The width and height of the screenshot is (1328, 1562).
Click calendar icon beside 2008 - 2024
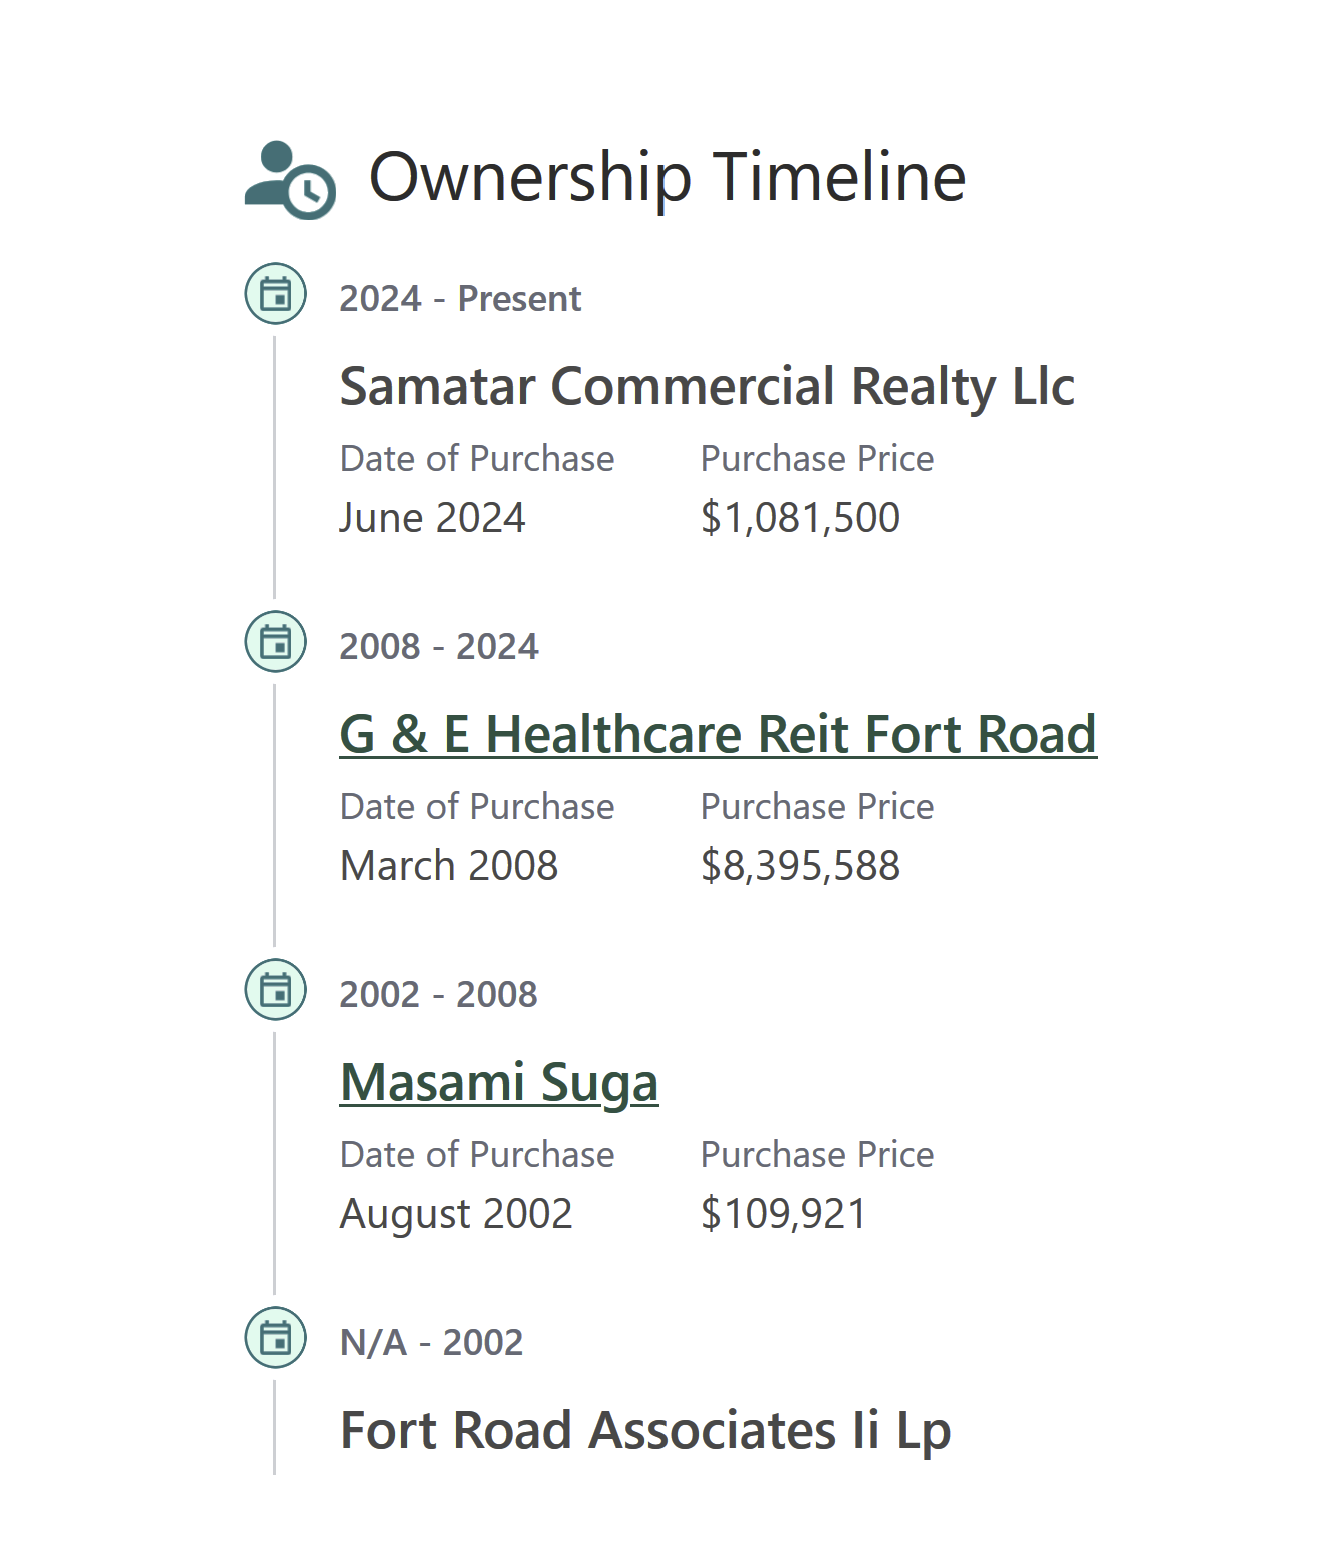point(275,642)
